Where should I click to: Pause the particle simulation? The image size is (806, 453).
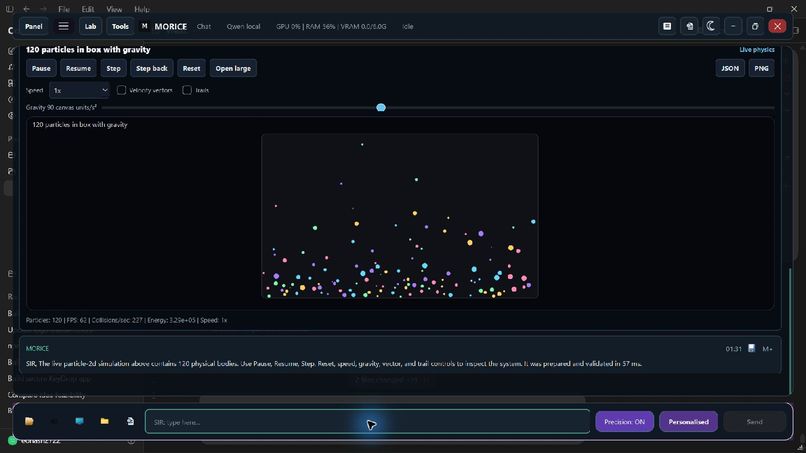41,68
